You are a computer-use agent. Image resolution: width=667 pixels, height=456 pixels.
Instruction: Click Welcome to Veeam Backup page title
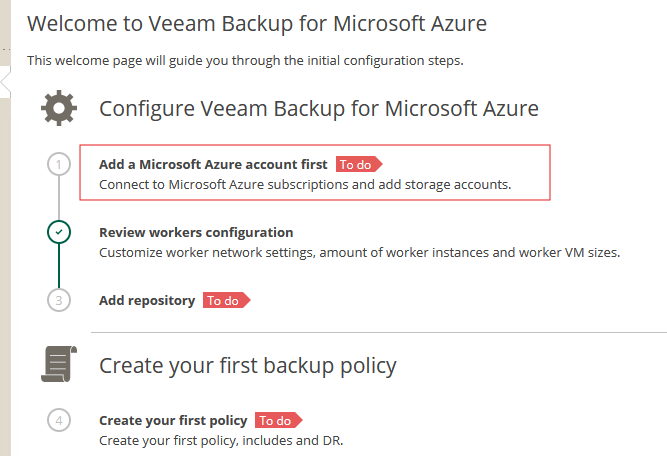(257, 21)
